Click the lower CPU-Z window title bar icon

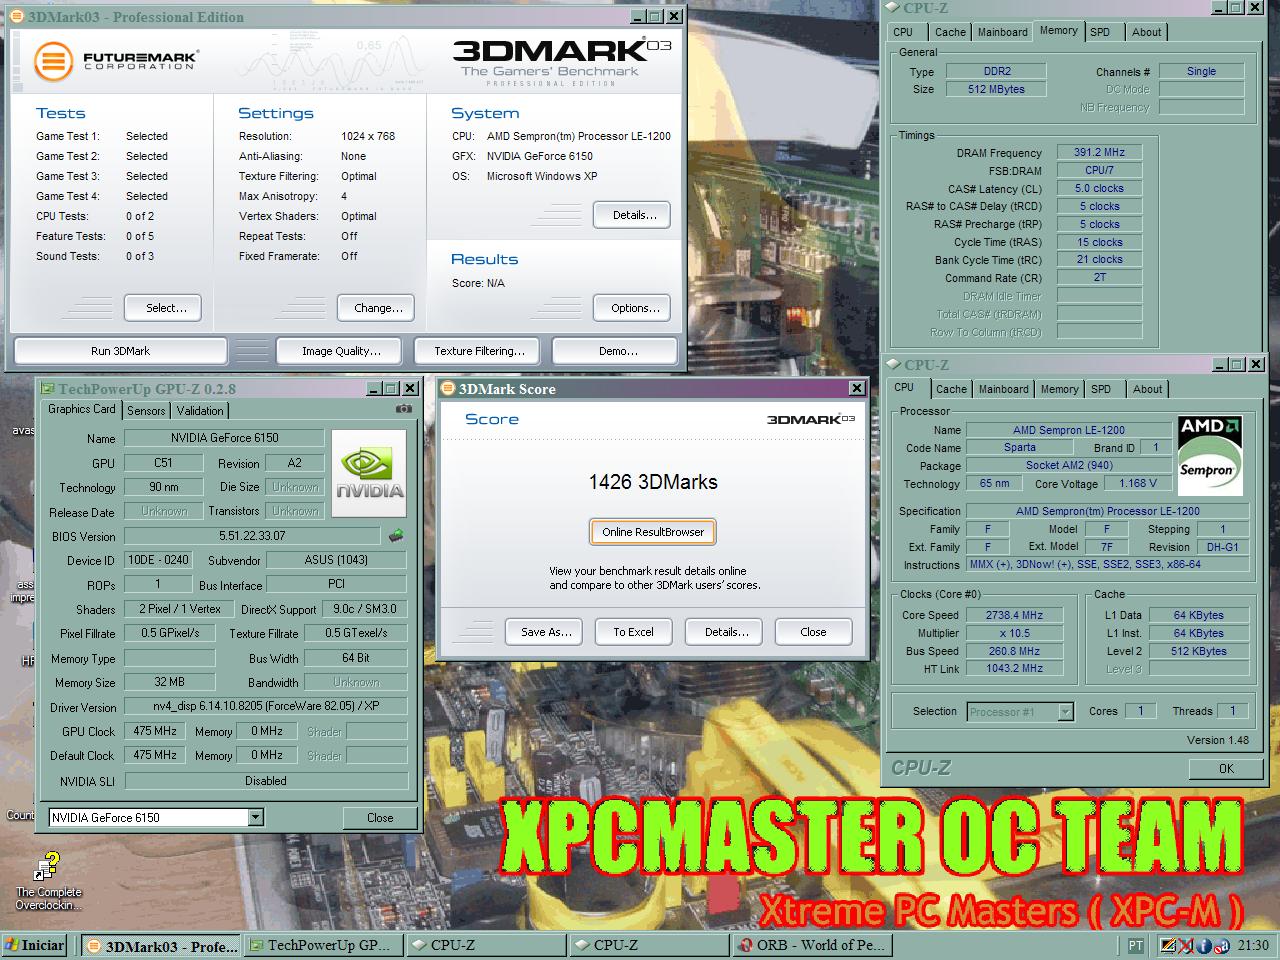click(x=894, y=365)
